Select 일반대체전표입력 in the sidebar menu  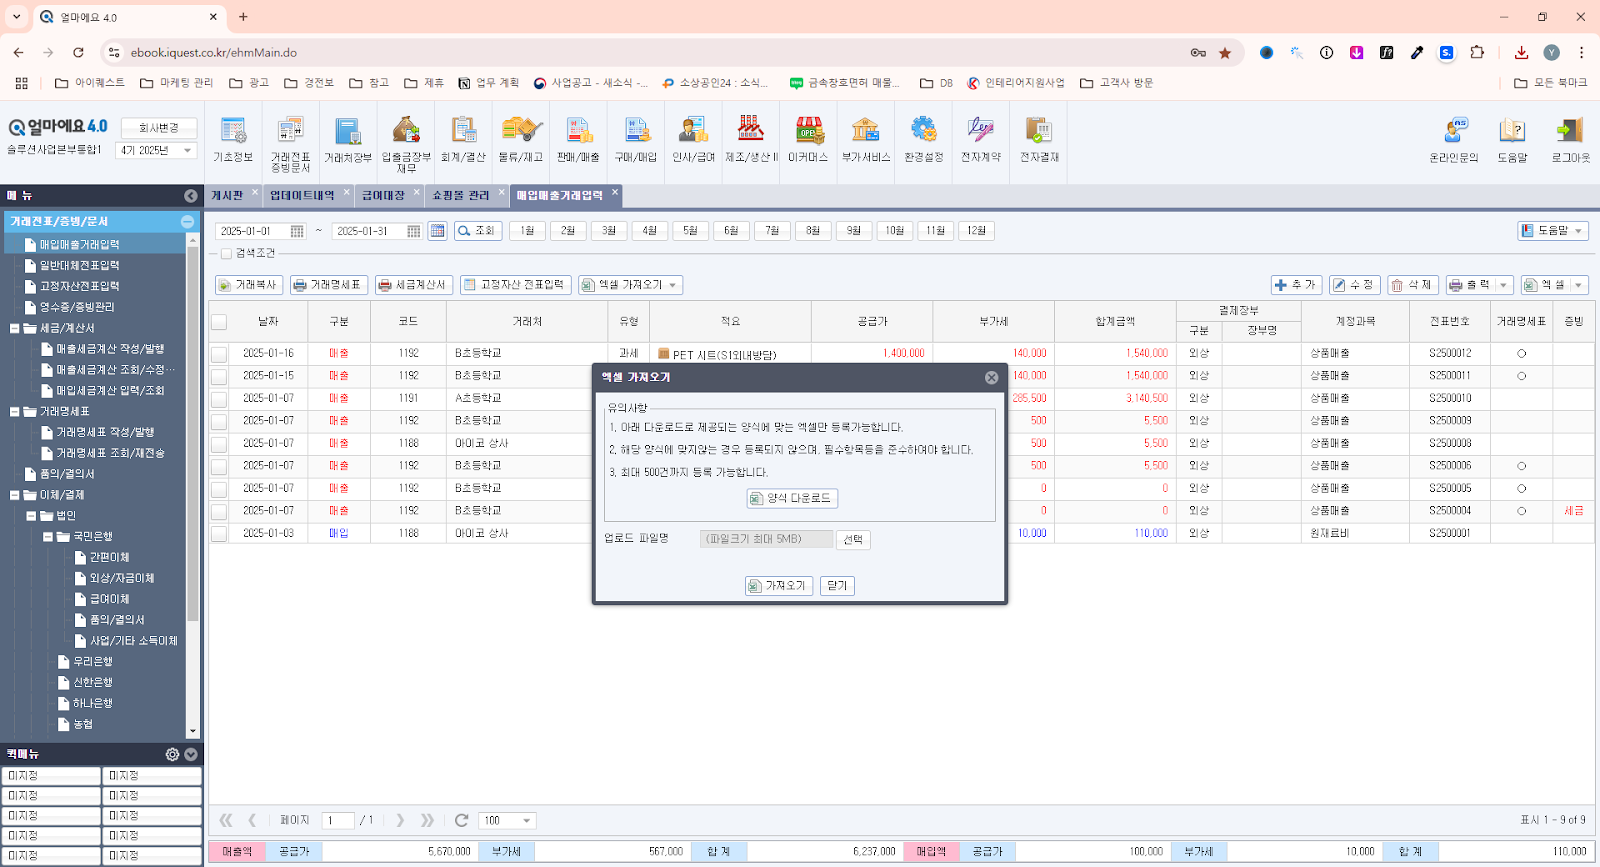click(79, 265)
